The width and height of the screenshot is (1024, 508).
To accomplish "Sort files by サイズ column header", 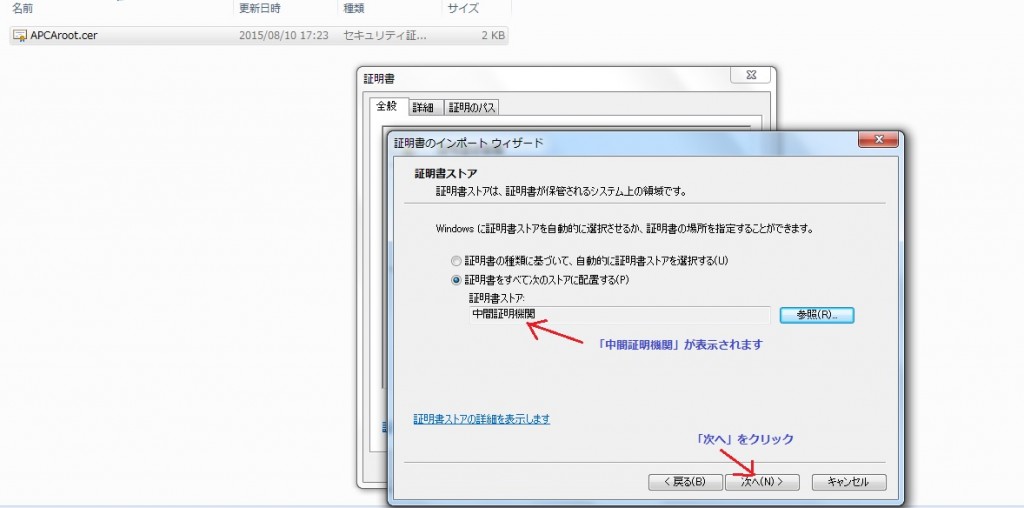I will pyautogui.click(x=463, y=8).
